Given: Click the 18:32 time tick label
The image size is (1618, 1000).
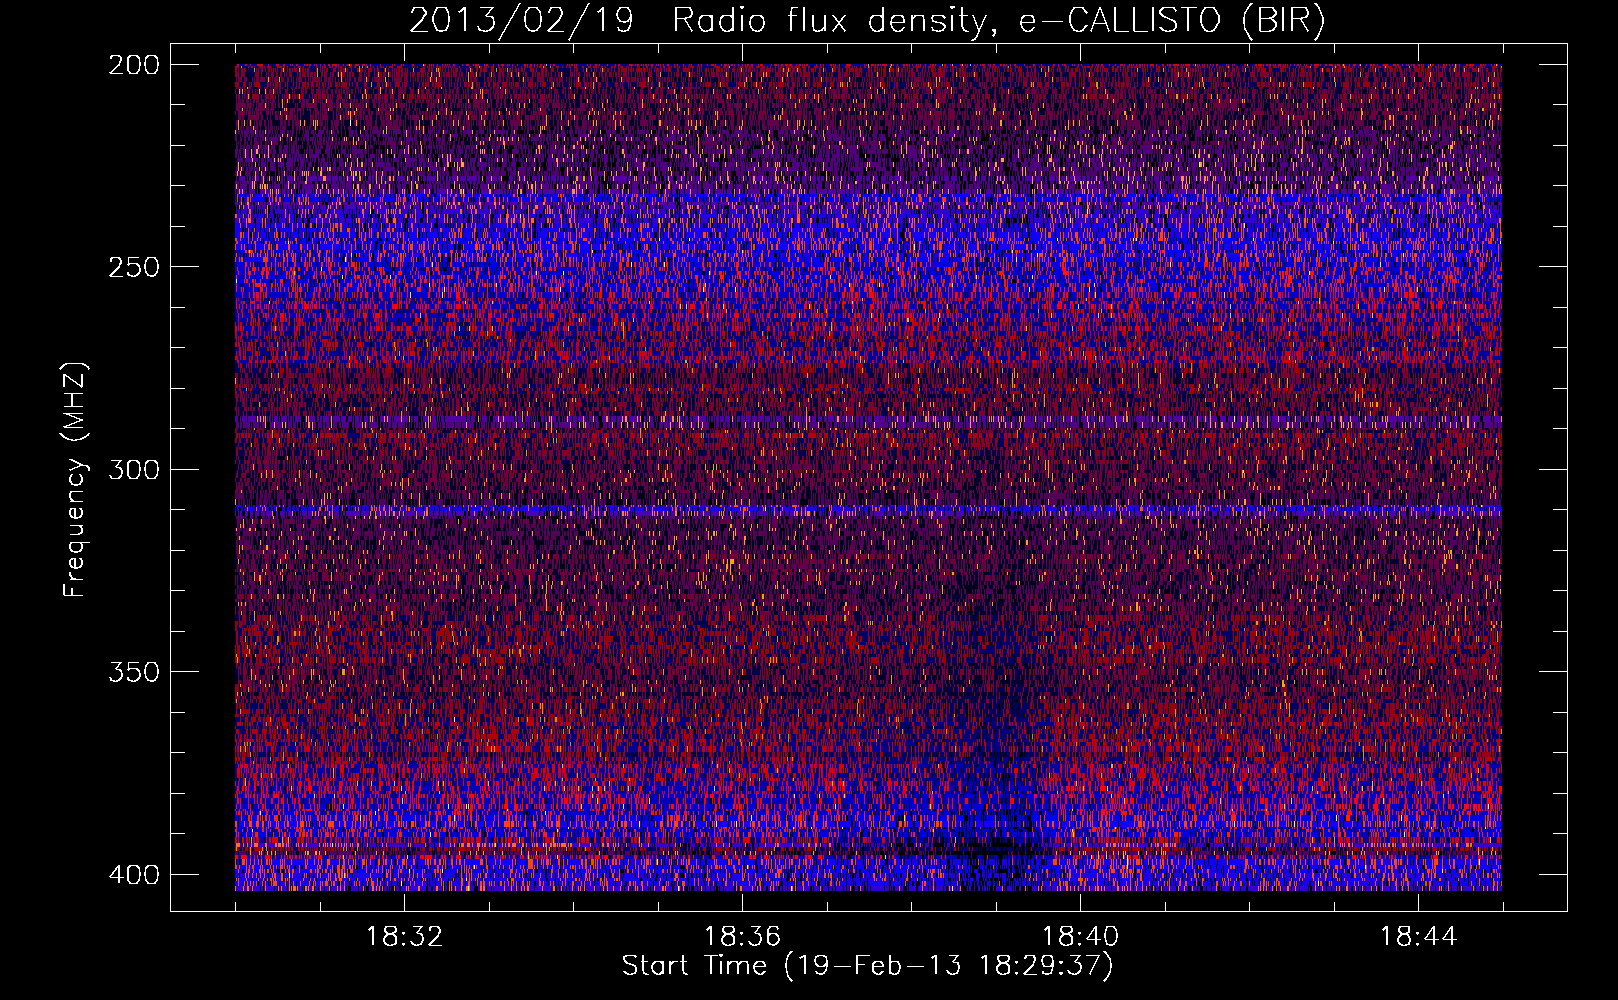Looking at the screenshot, I should [x=404, y=937].
